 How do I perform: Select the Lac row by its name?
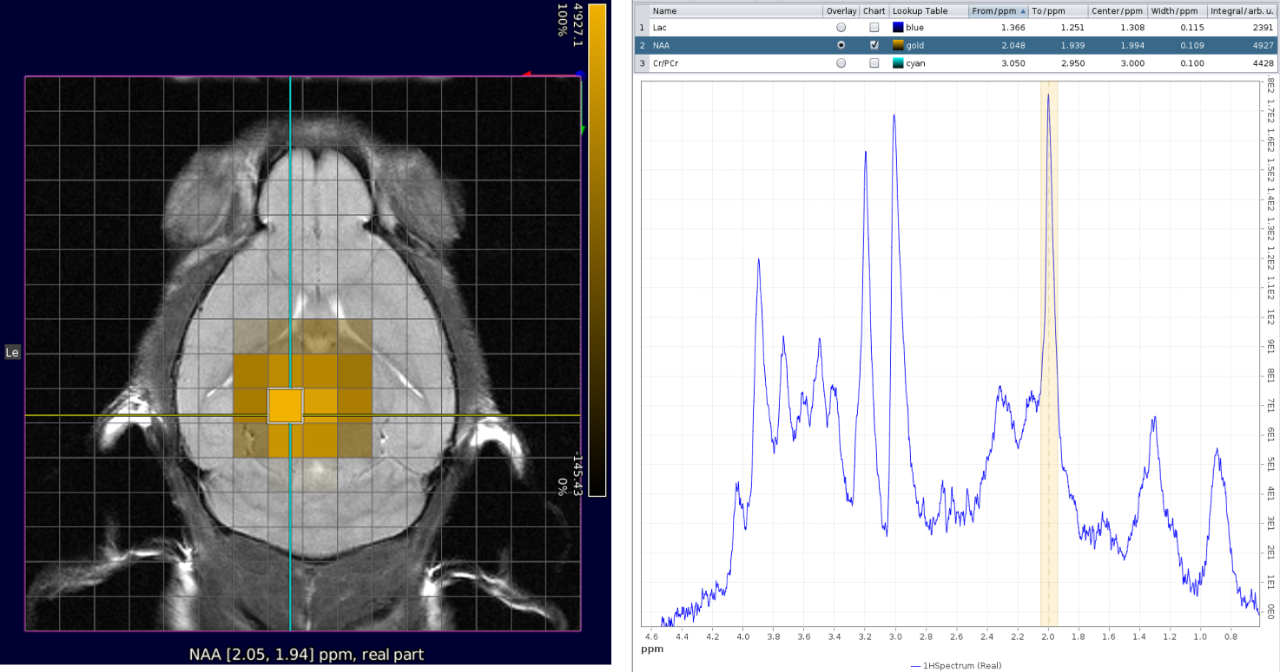(x=661, y=28)
